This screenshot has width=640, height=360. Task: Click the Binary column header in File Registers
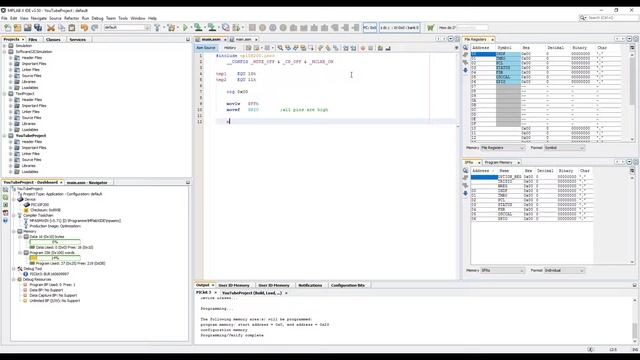tap(579, 48)
